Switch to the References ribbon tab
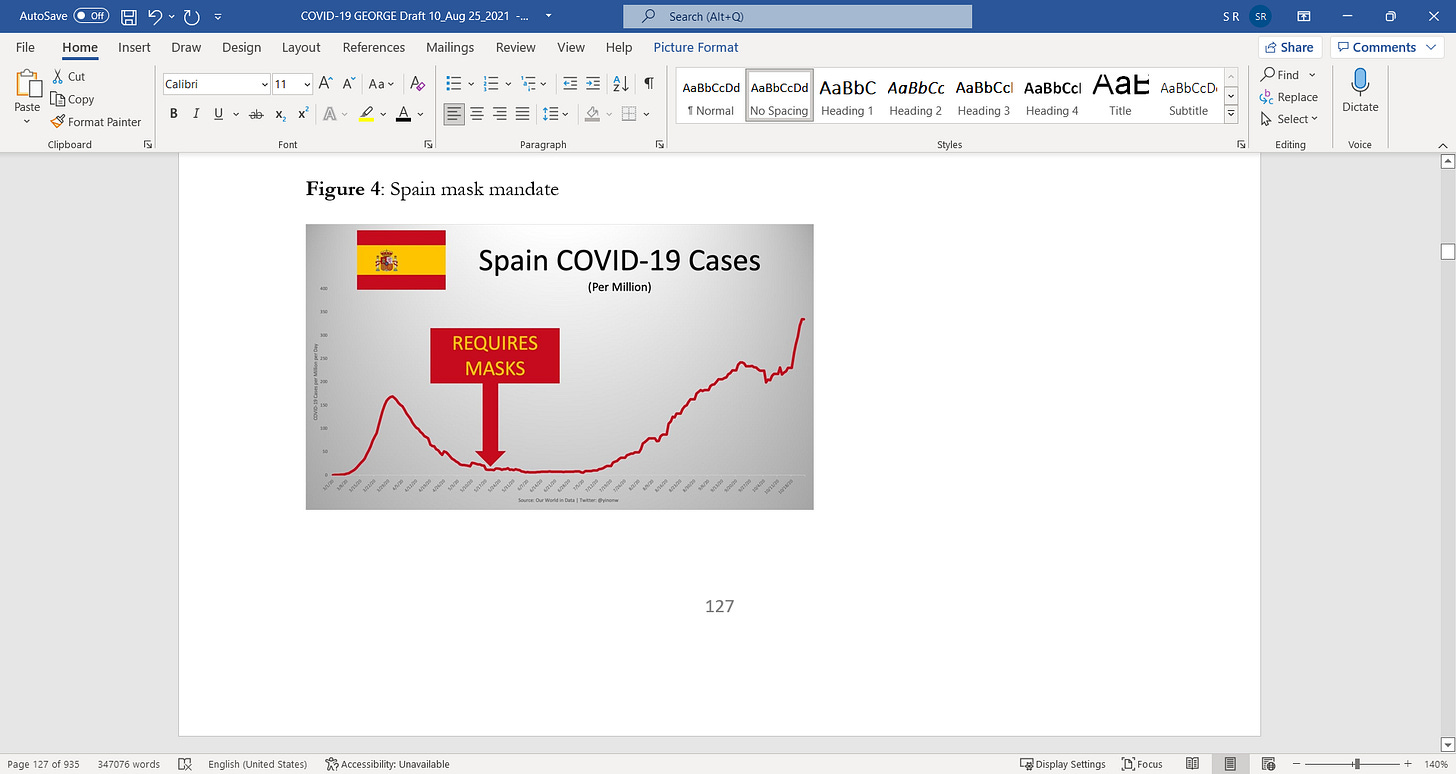Viewport: 1456px width, 774px height. point(373,47)
